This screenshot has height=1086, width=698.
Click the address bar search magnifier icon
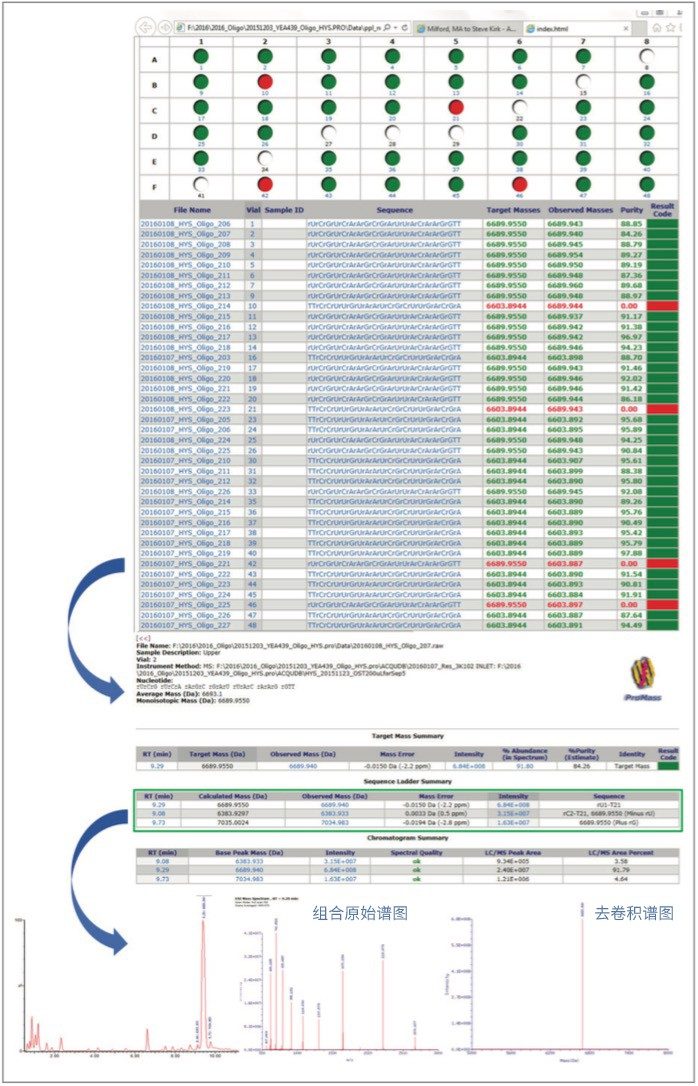point(386,28)
